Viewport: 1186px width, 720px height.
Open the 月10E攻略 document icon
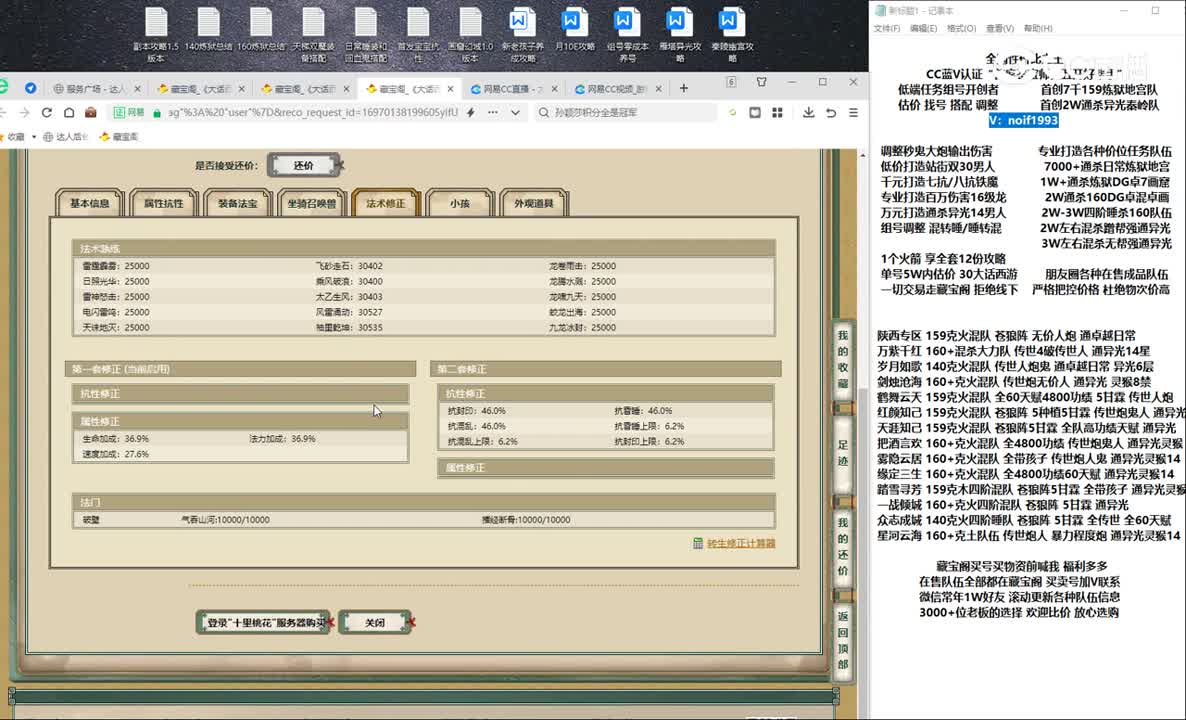pos(574,29)
